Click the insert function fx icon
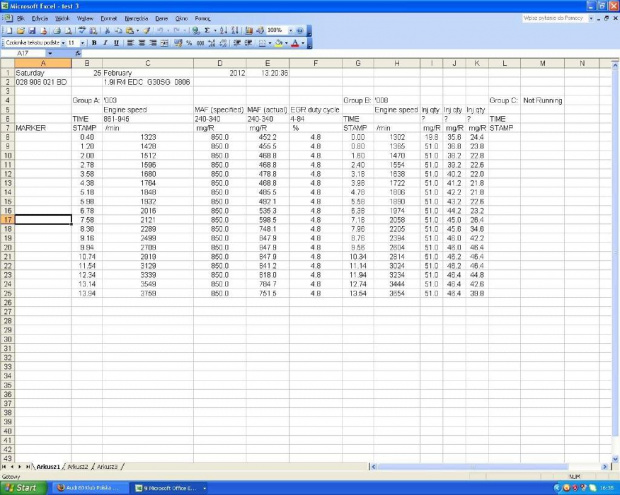Image resolution: width=620 pixels, height=495 pixels. click(79, 53)
